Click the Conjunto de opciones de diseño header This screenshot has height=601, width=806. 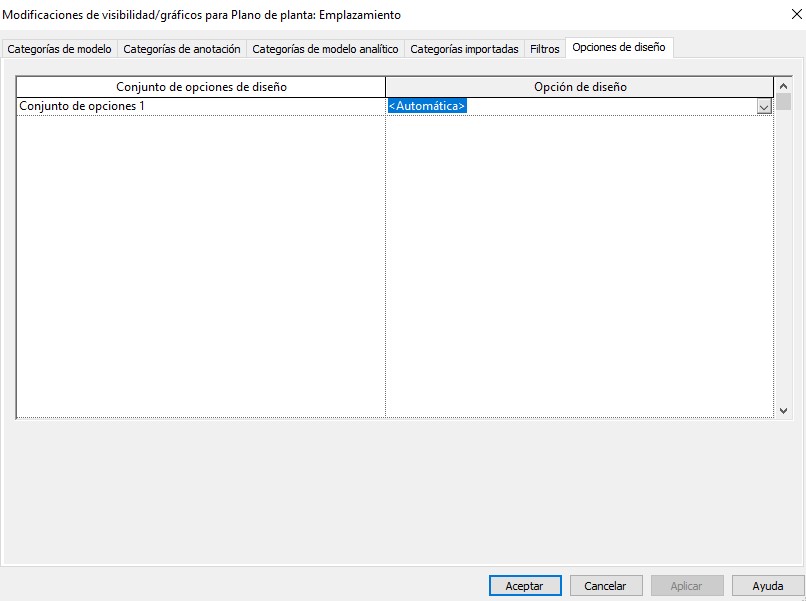point(201,87)
